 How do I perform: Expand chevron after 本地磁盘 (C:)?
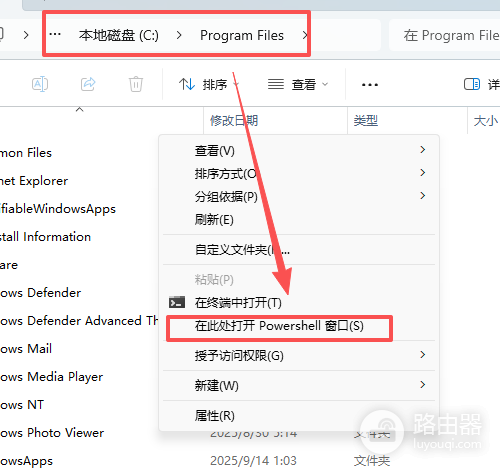179,35
